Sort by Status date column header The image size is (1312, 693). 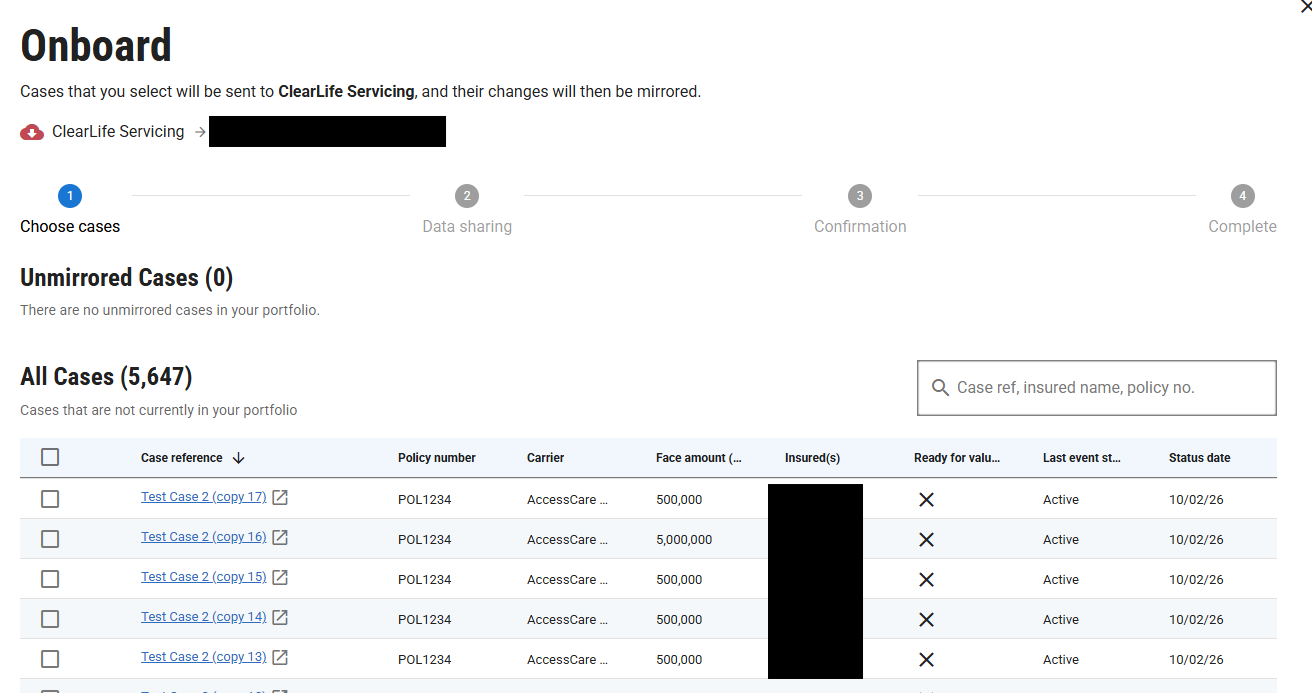(x=1199, y=458)
